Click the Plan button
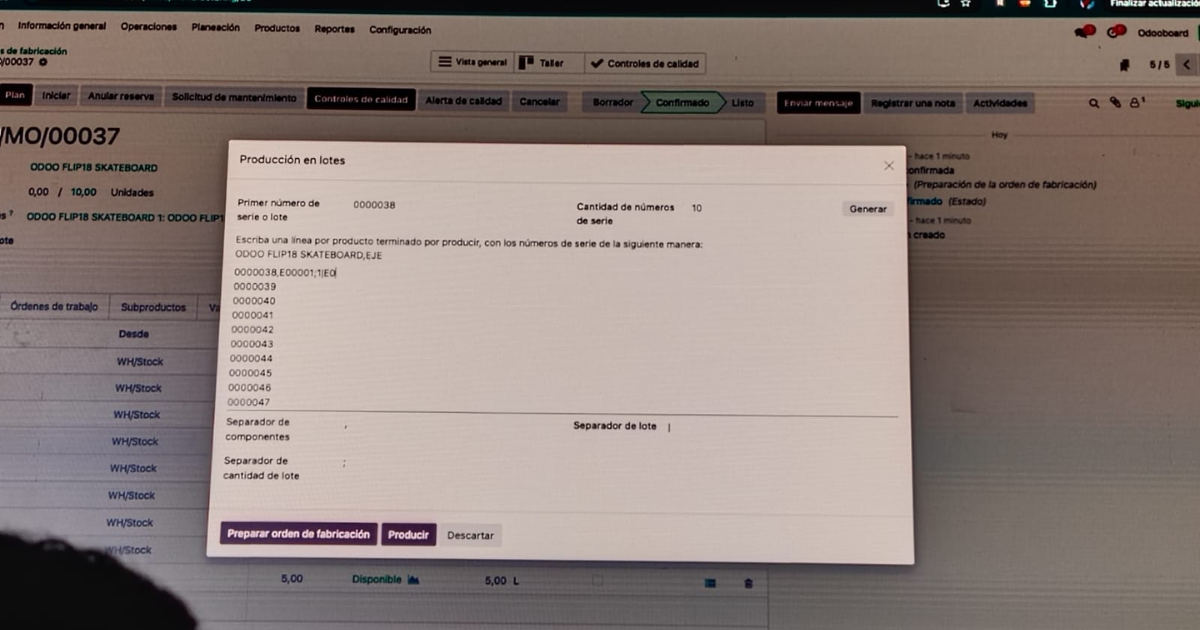 [15, 96]
